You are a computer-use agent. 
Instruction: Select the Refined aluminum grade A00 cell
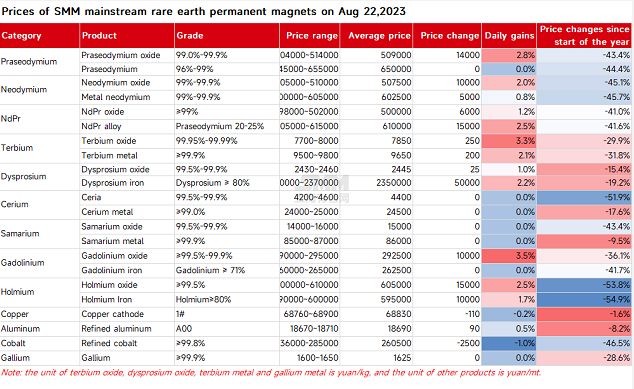coord(227,329)
